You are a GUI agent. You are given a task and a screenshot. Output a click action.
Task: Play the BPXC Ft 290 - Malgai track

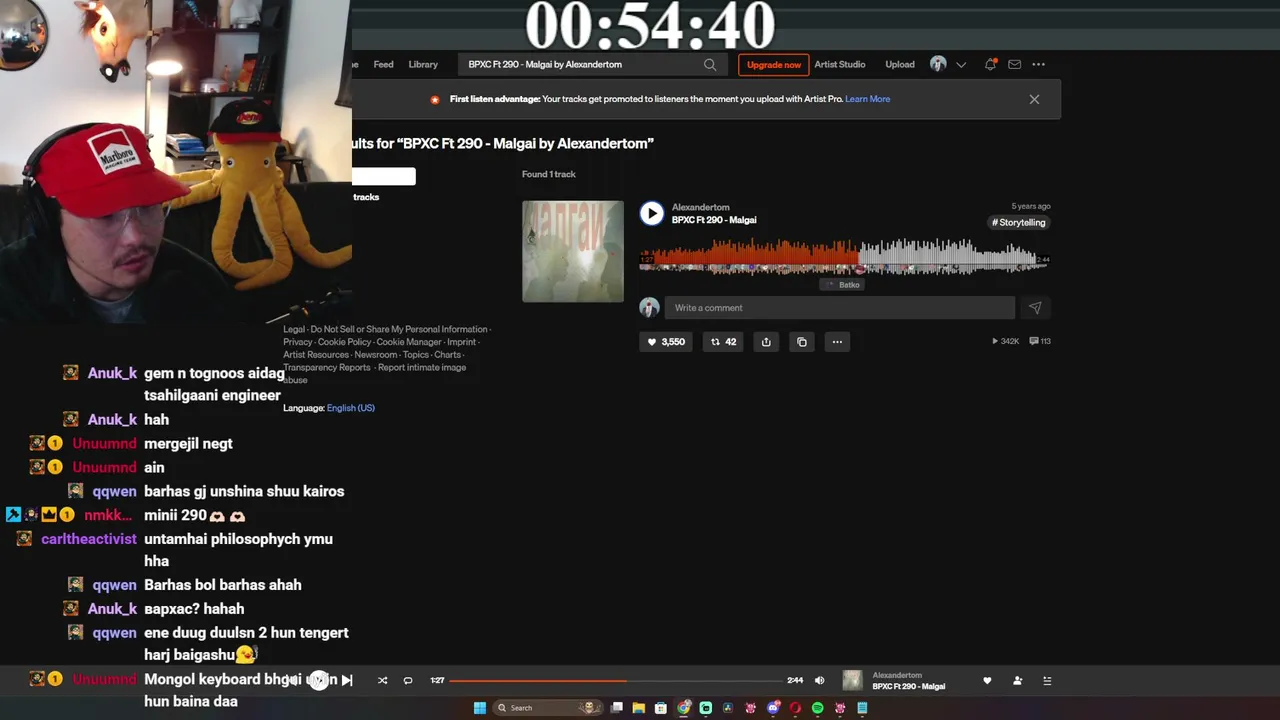pos(652,213)
